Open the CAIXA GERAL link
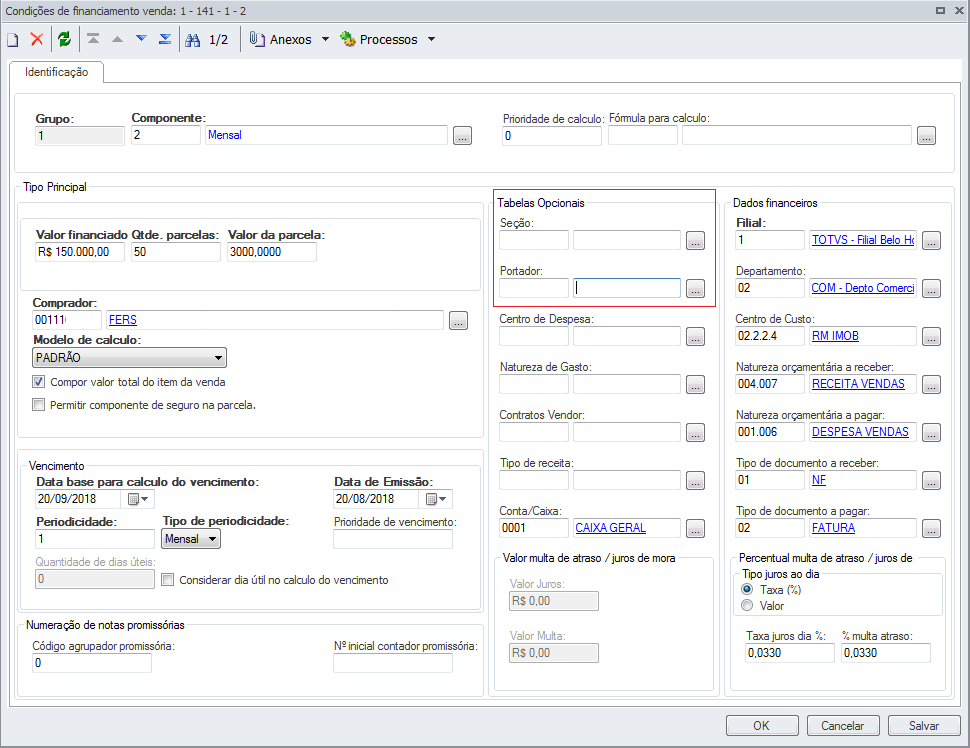970x748 pixels. [x=611, y=528]
